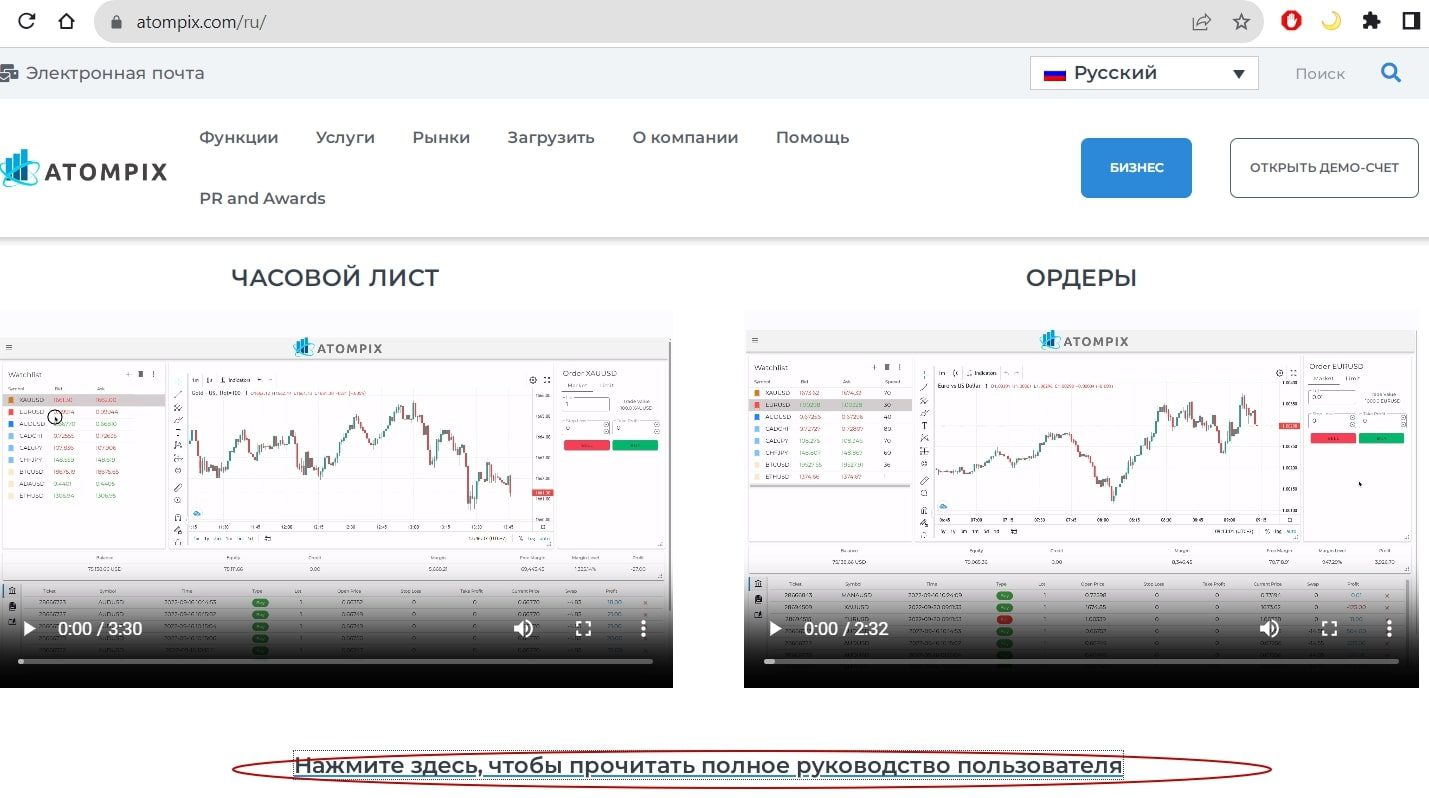Image resolution: width=1429 pixels, height=798 pixels.
Task: Open more options on ОРДЕРЫ video
Action: 1389,629
